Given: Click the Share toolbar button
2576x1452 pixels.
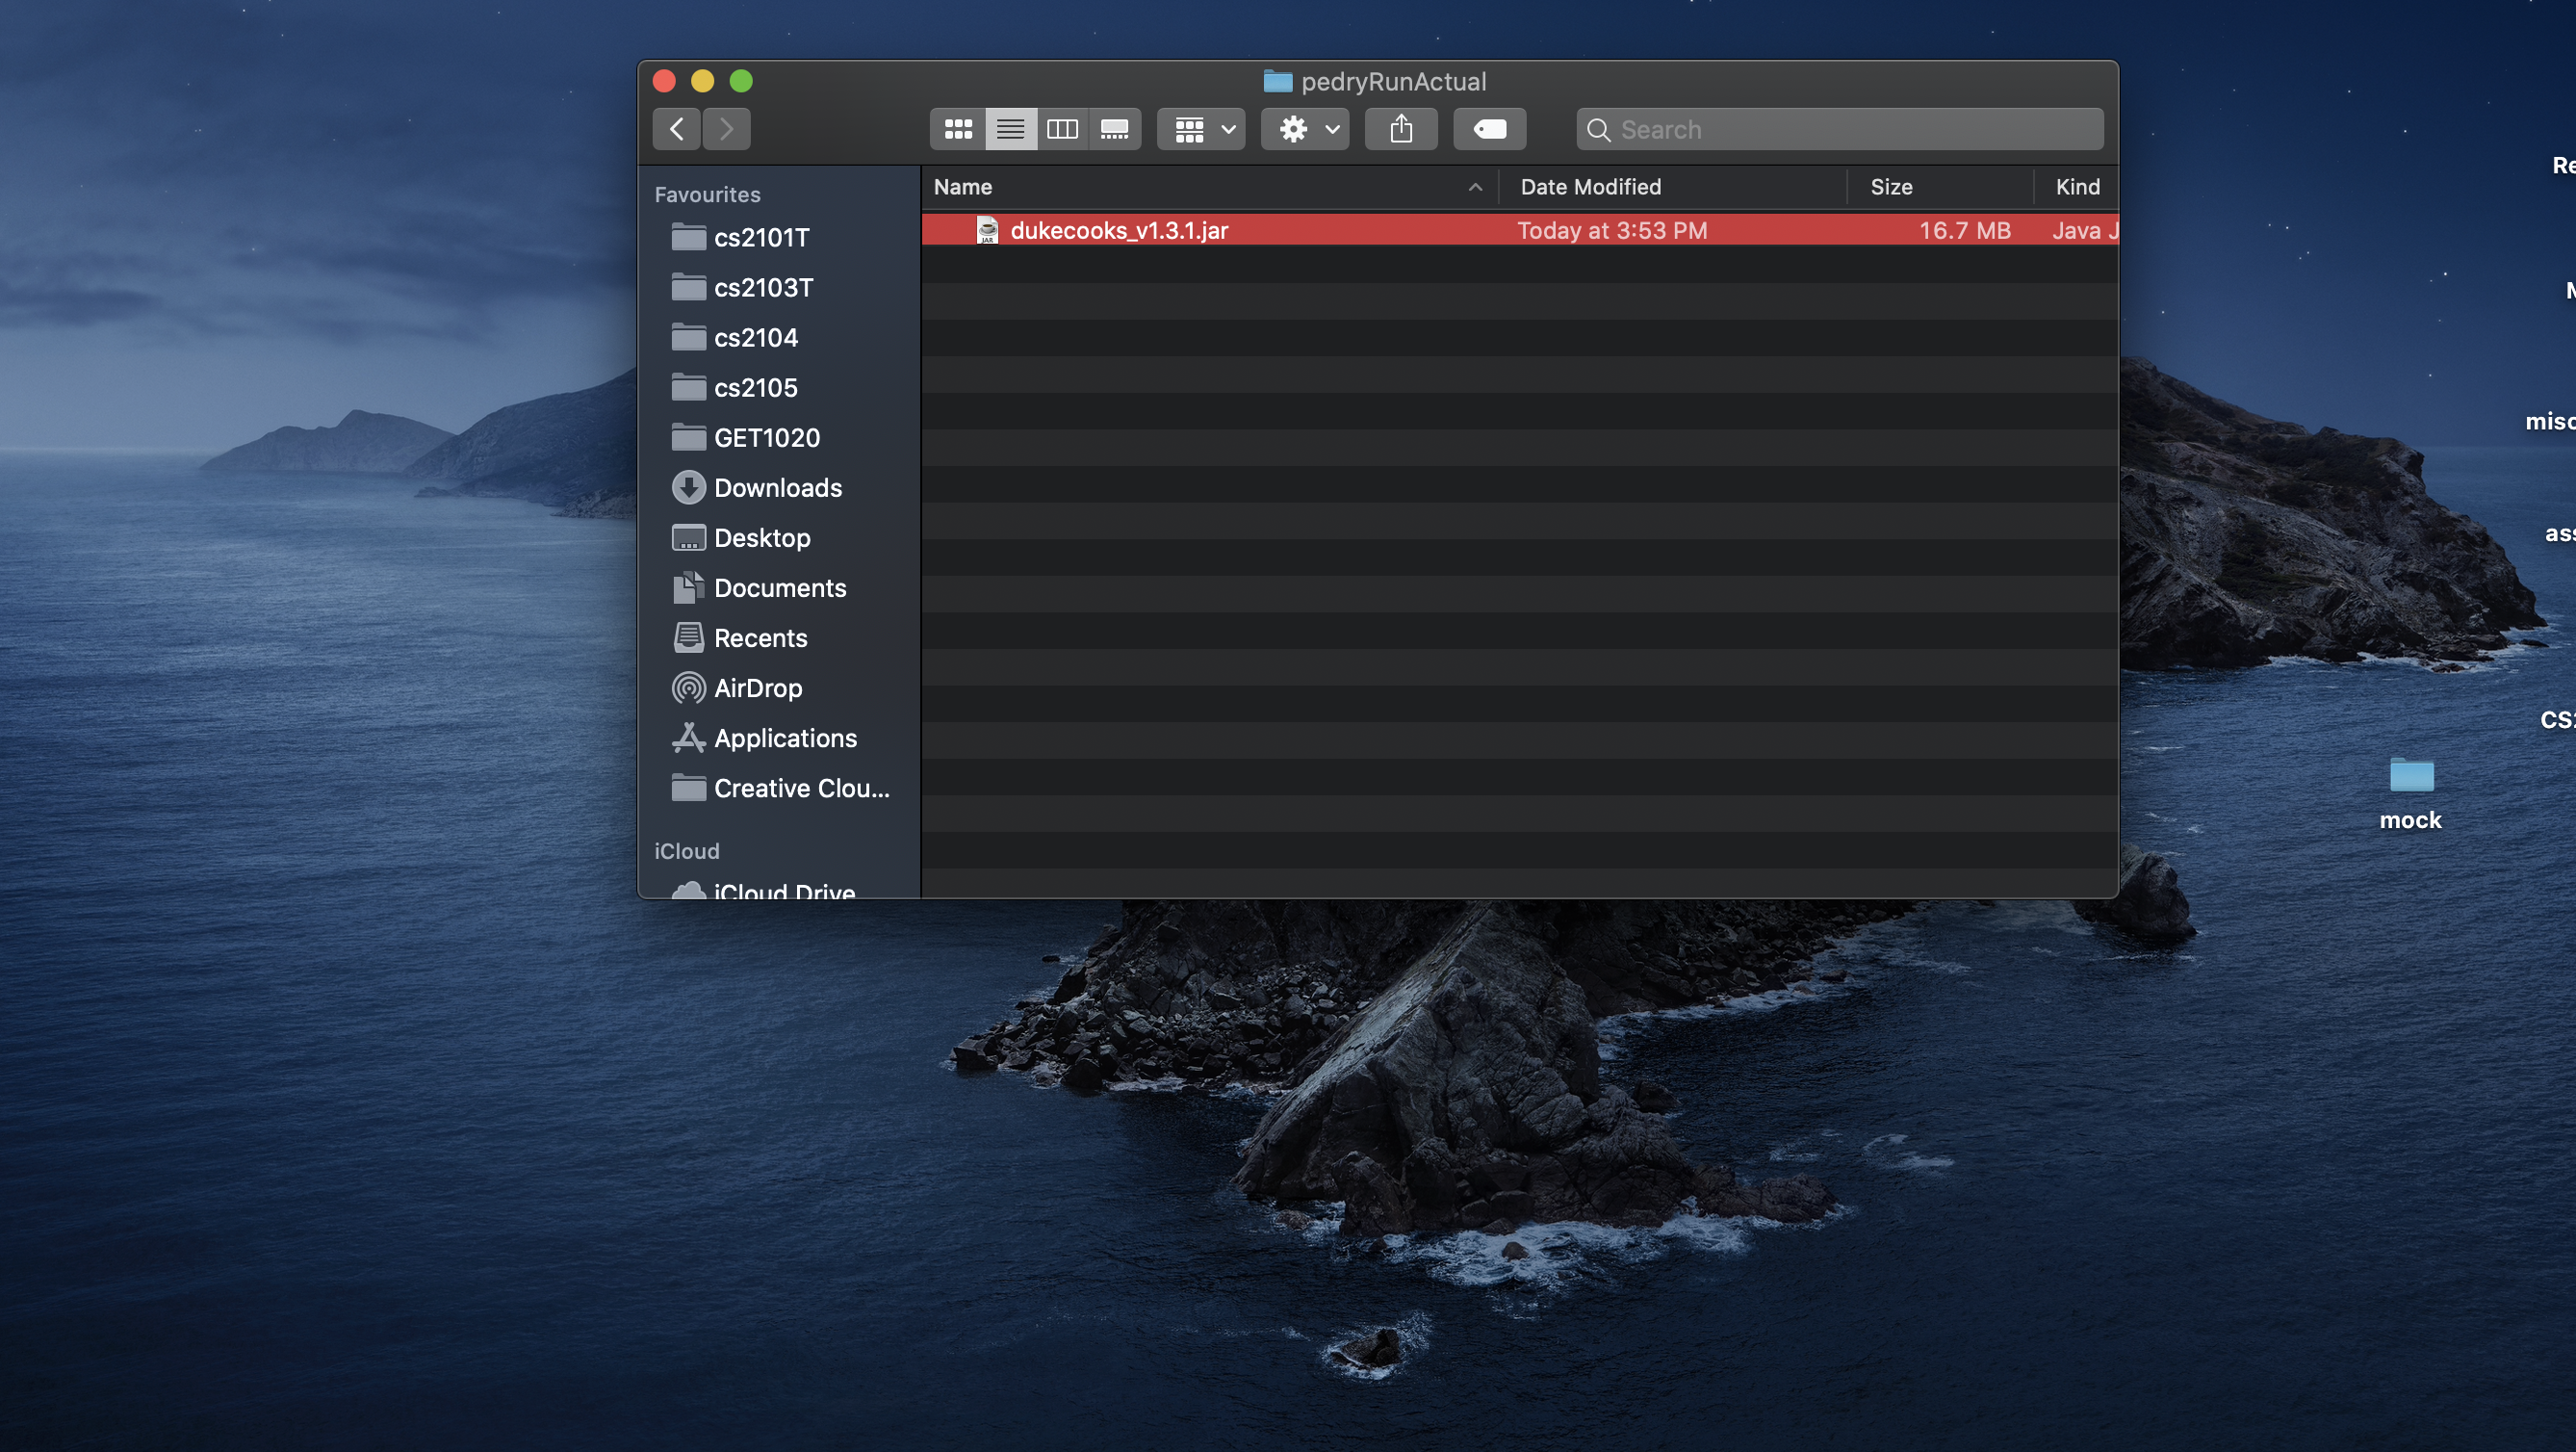Looking at the screenshot, I should [x=1401, y=129].
